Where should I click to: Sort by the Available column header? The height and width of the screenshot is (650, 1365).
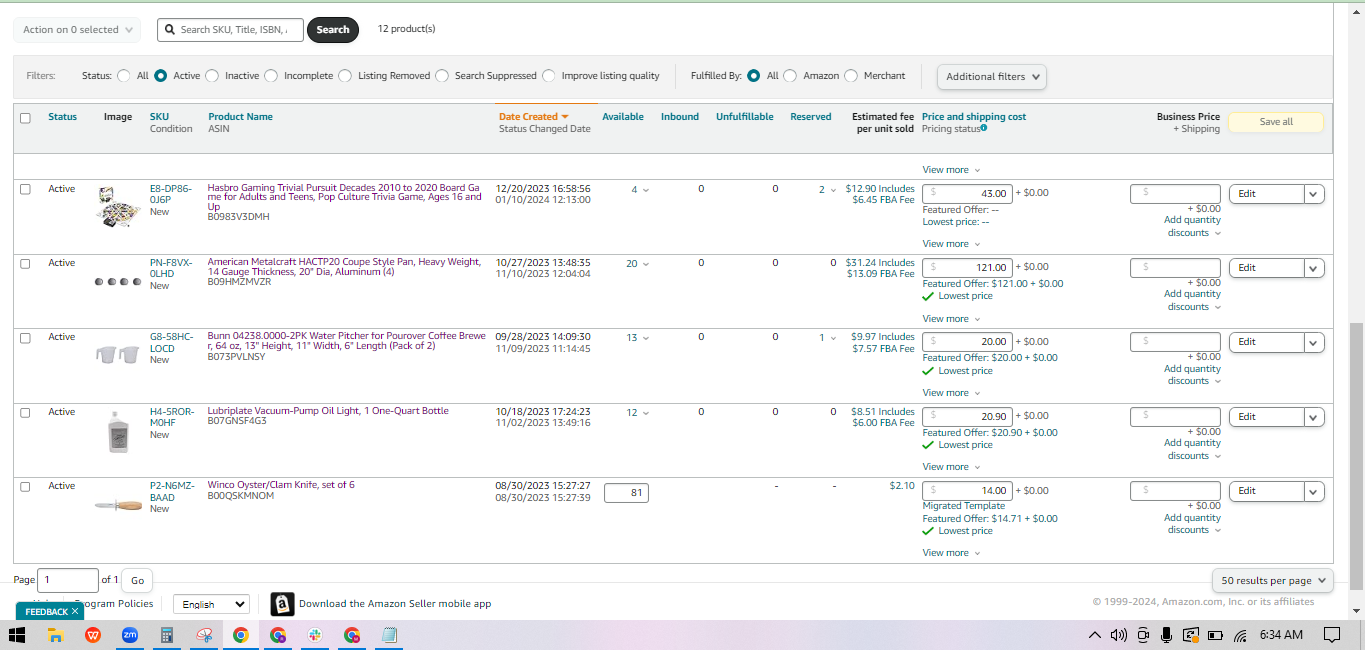click(623, 117)
